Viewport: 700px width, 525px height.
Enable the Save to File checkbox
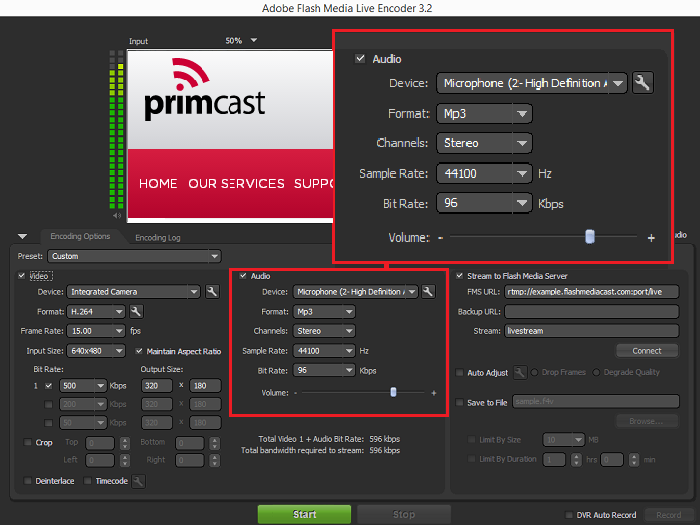click(x=459, y=402)
